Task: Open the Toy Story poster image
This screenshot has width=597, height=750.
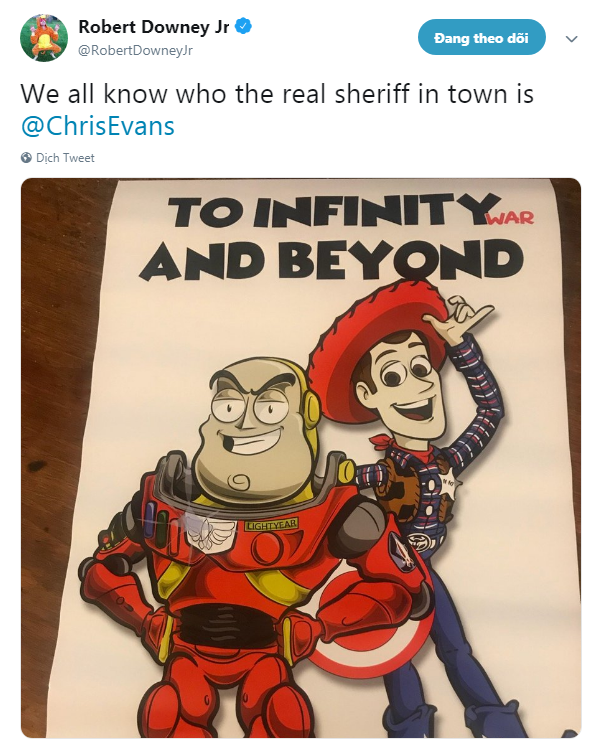Action: tap(301, 458)
